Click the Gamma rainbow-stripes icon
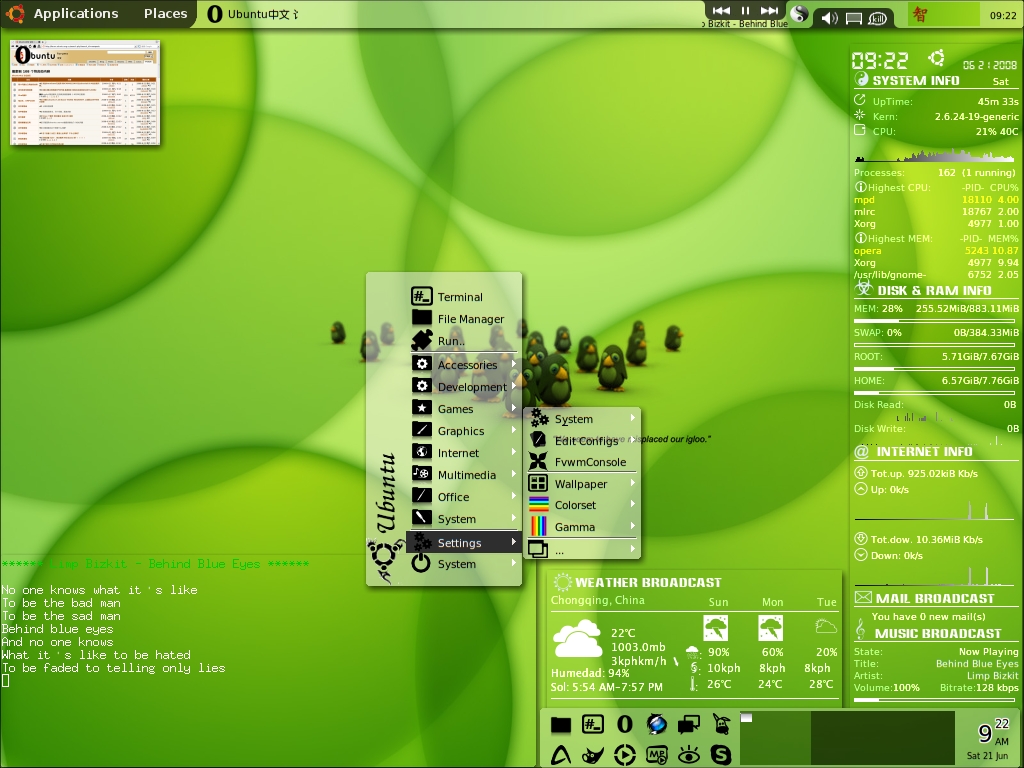This screenshot has width=1024, height=768. (538, 526)
